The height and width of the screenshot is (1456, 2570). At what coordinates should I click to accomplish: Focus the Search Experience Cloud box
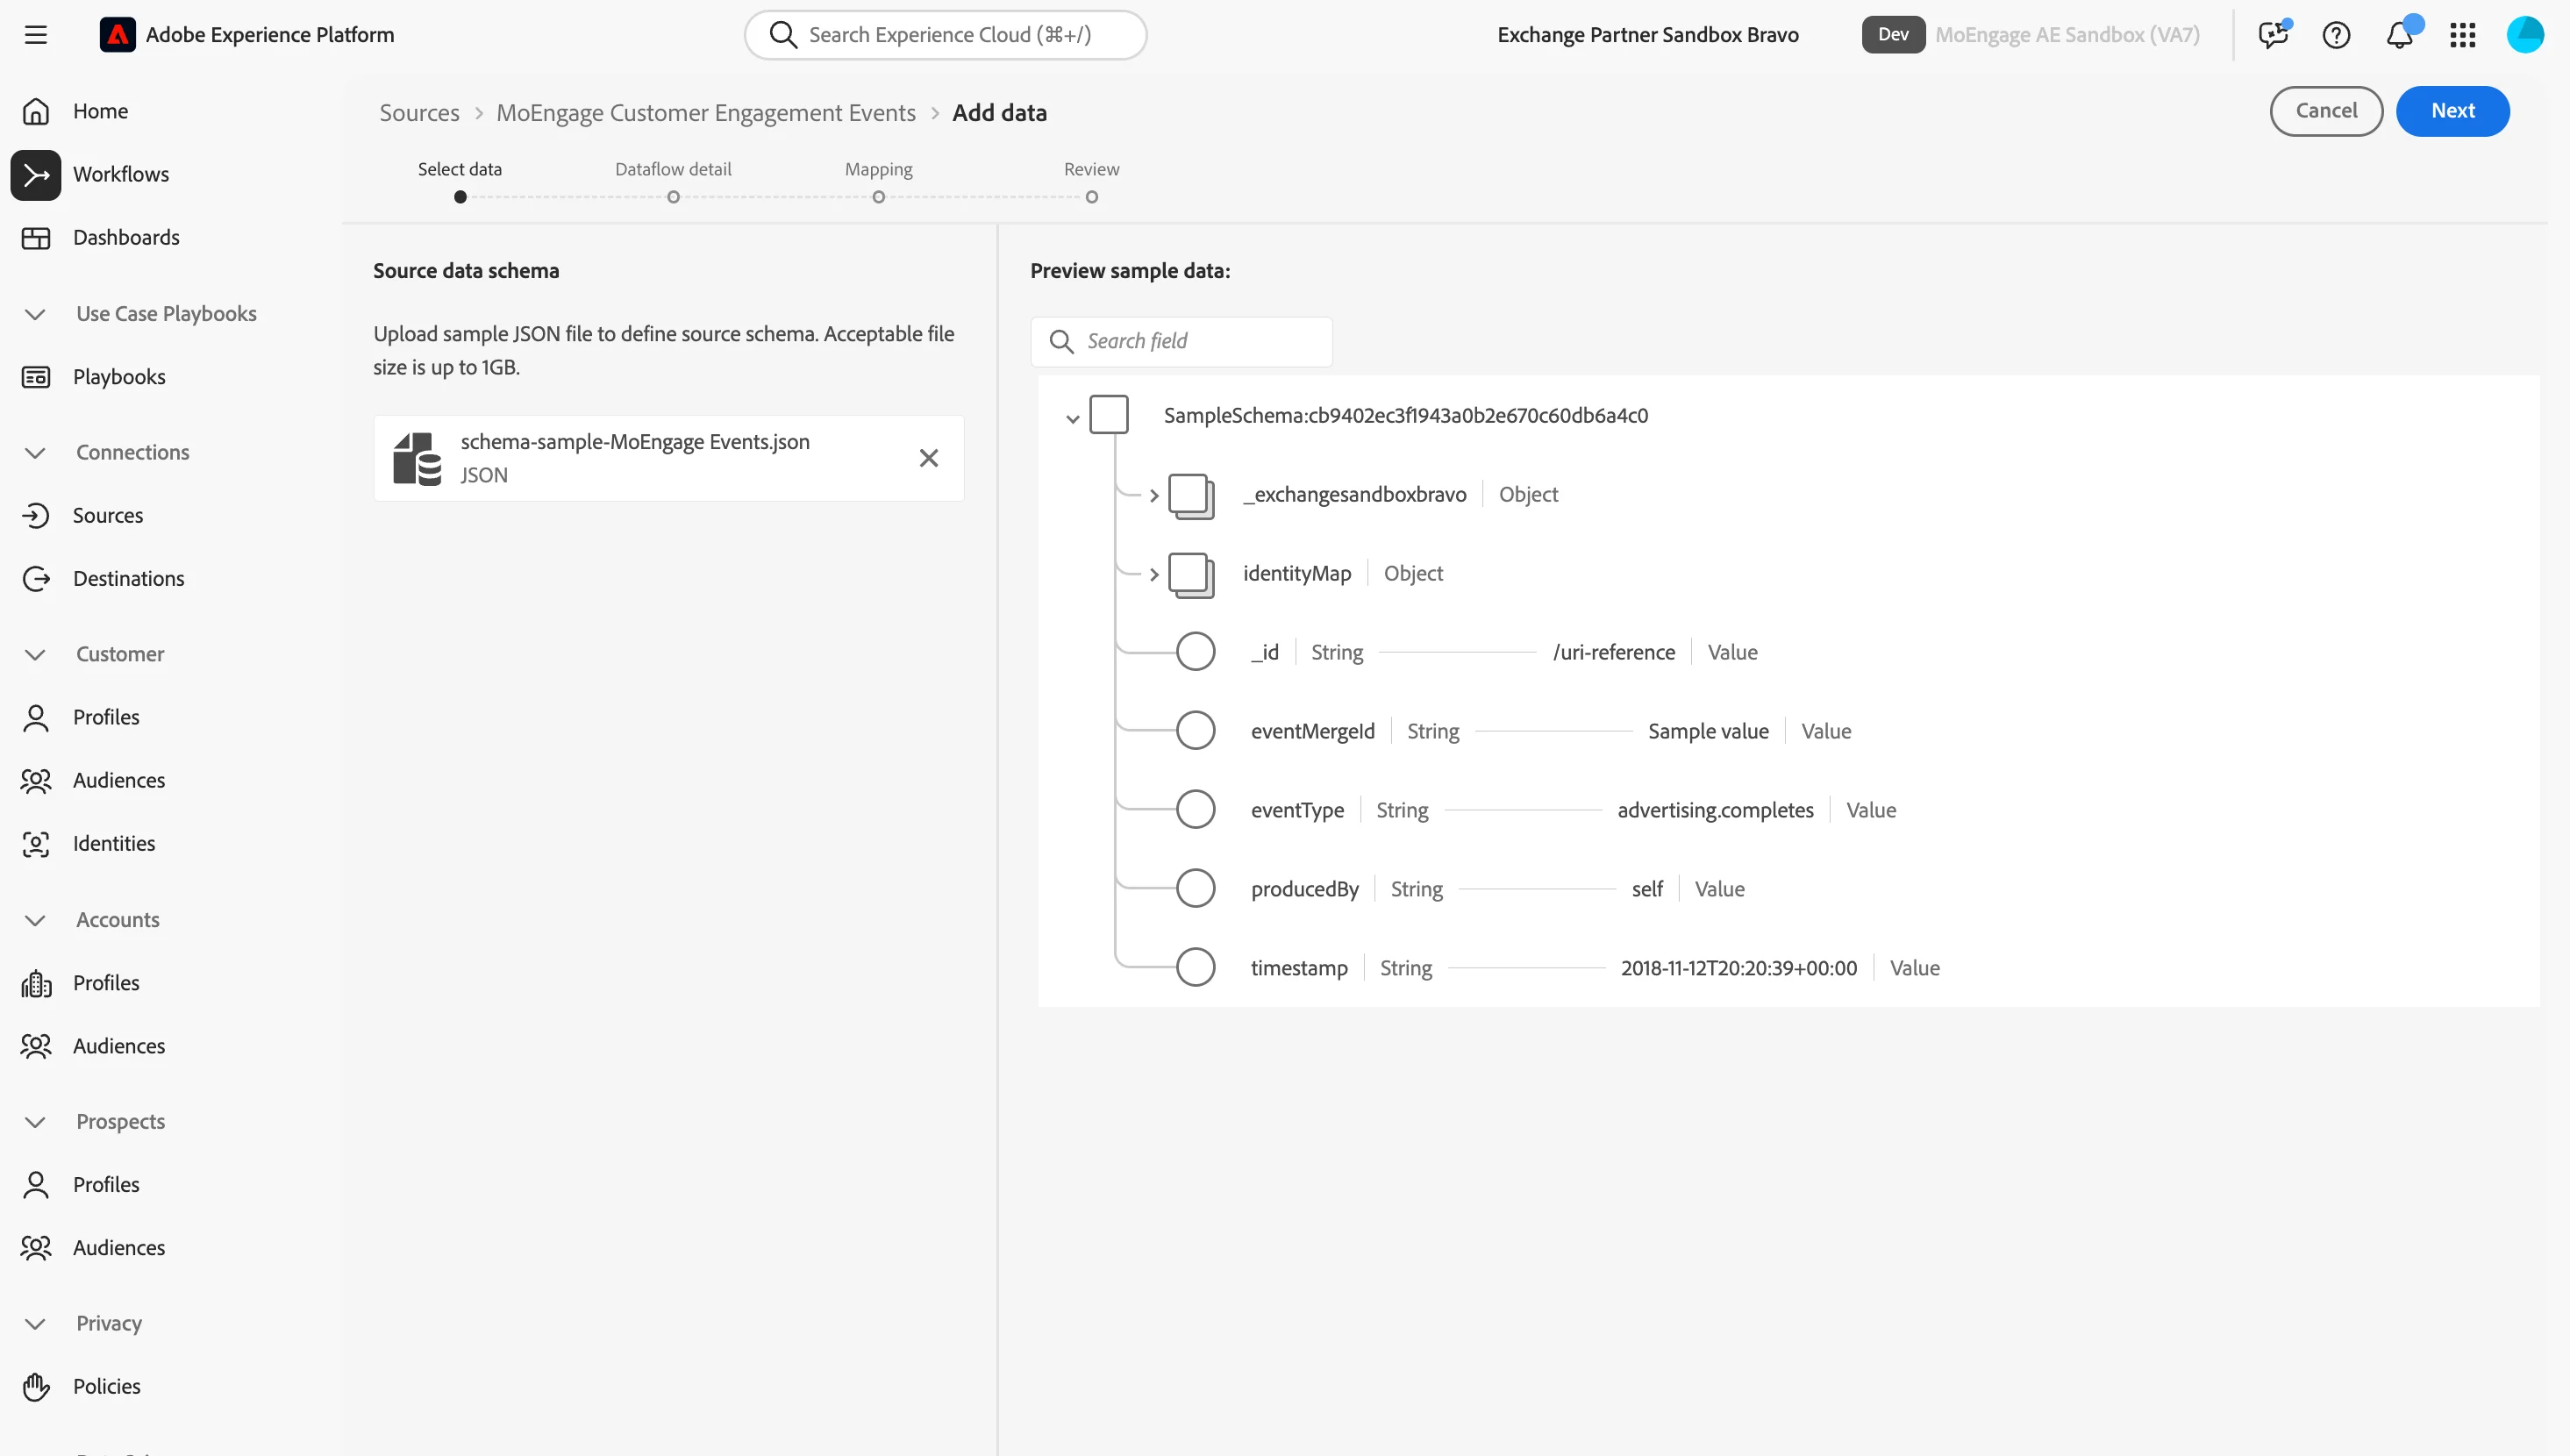(945, 35)
